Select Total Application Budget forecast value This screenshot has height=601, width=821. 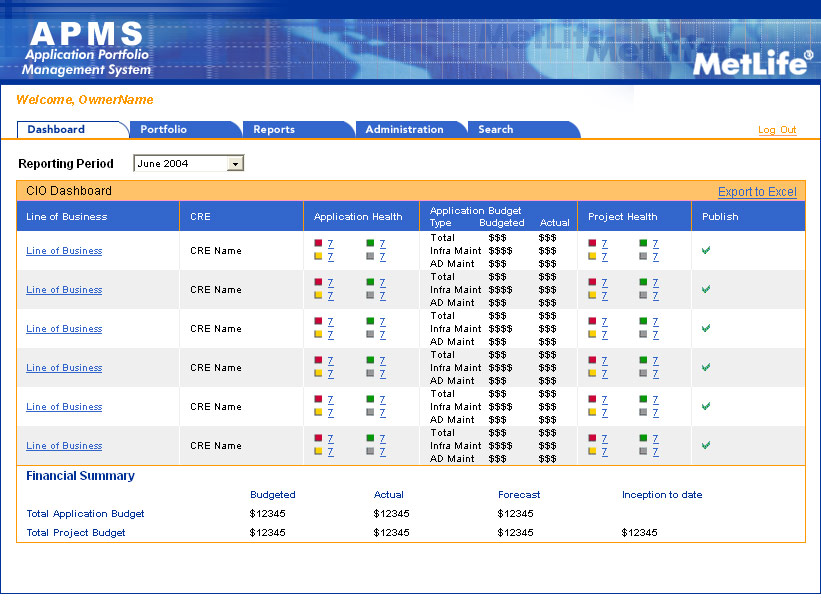515,514
